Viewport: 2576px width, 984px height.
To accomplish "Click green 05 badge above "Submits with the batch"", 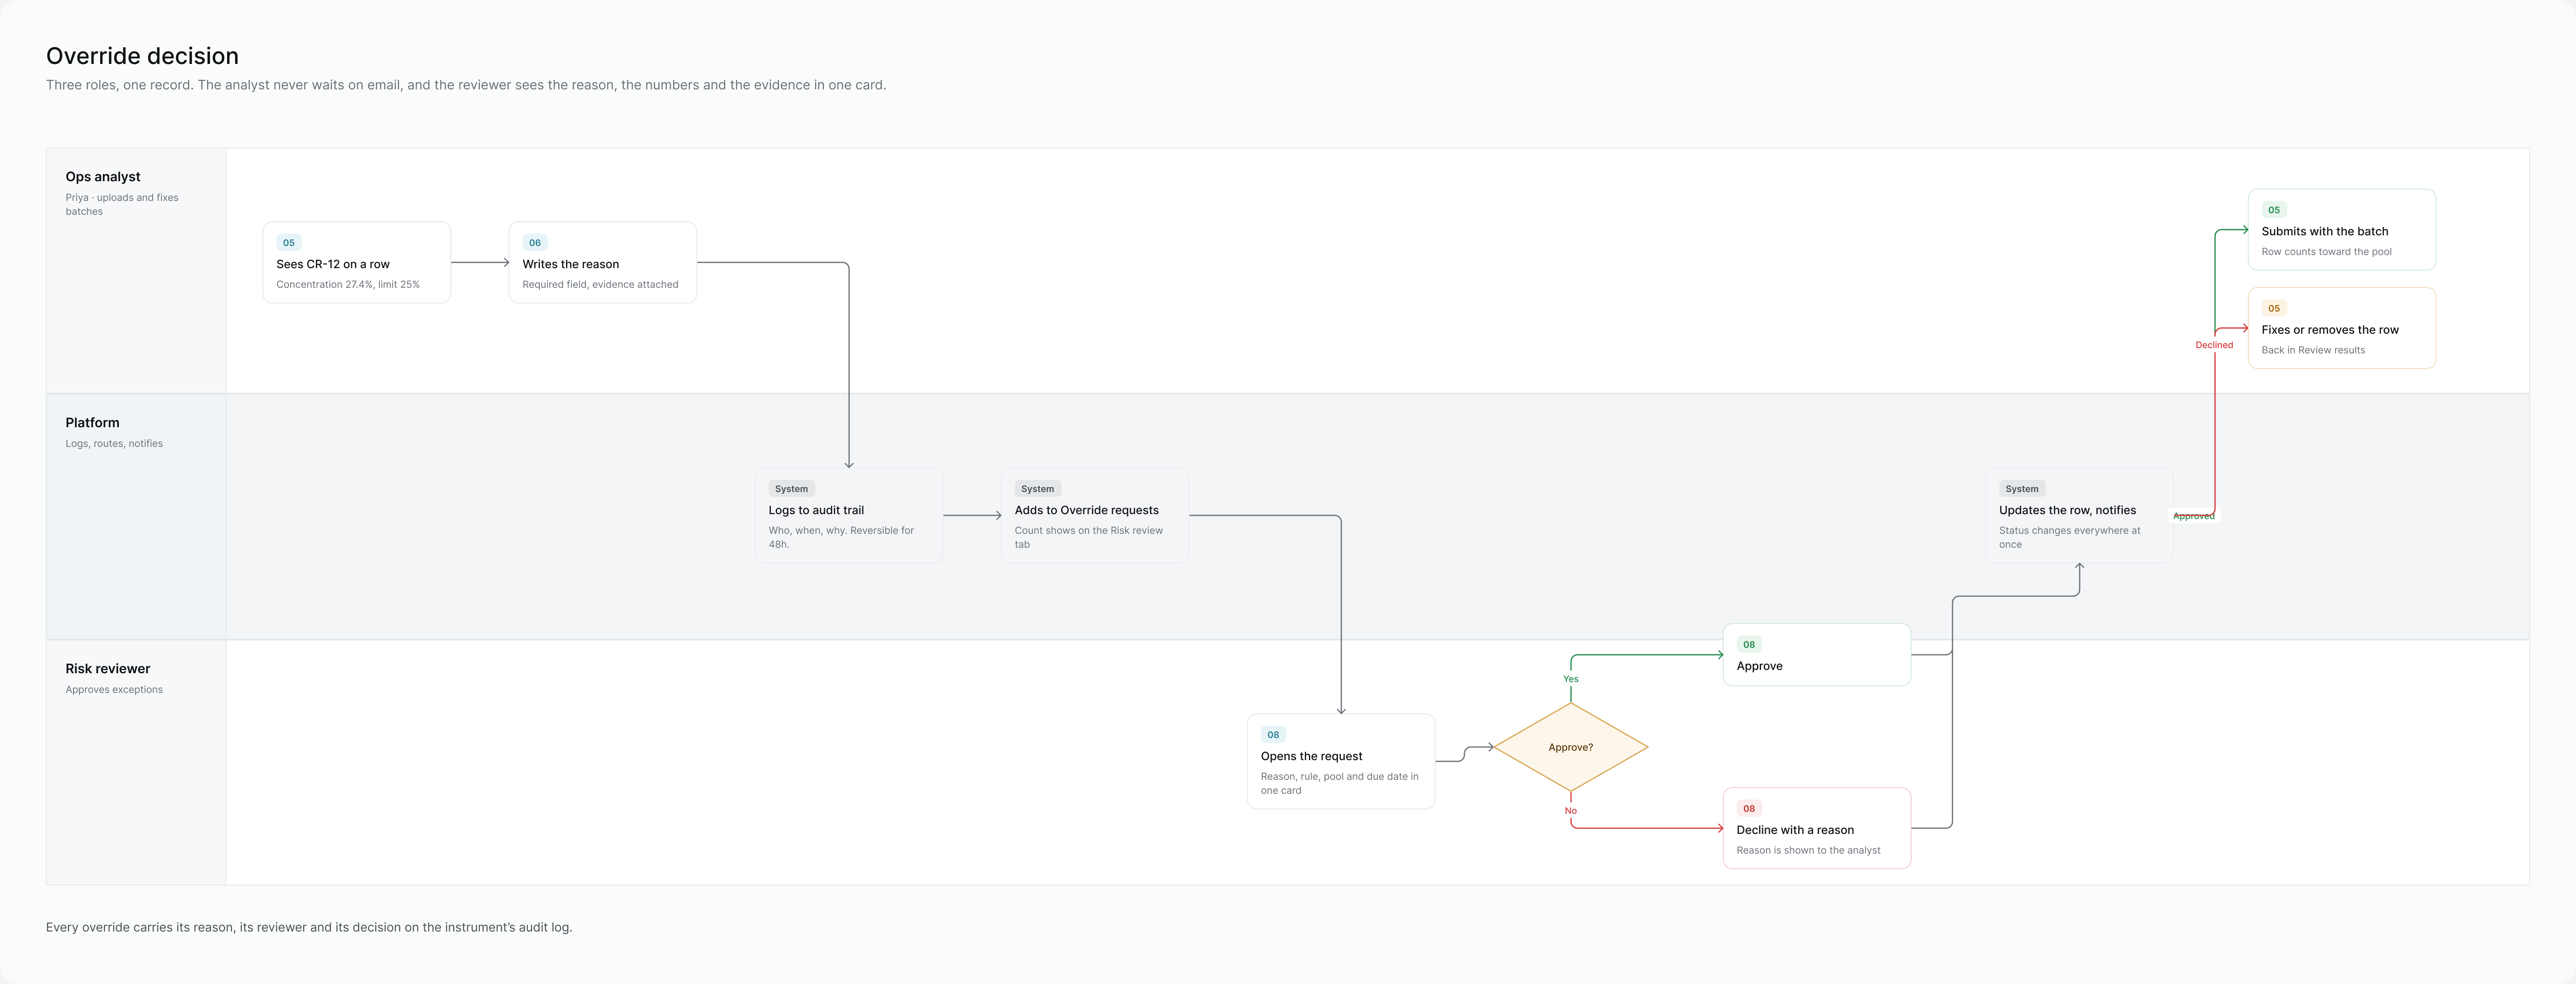I will click(2274, 210).
